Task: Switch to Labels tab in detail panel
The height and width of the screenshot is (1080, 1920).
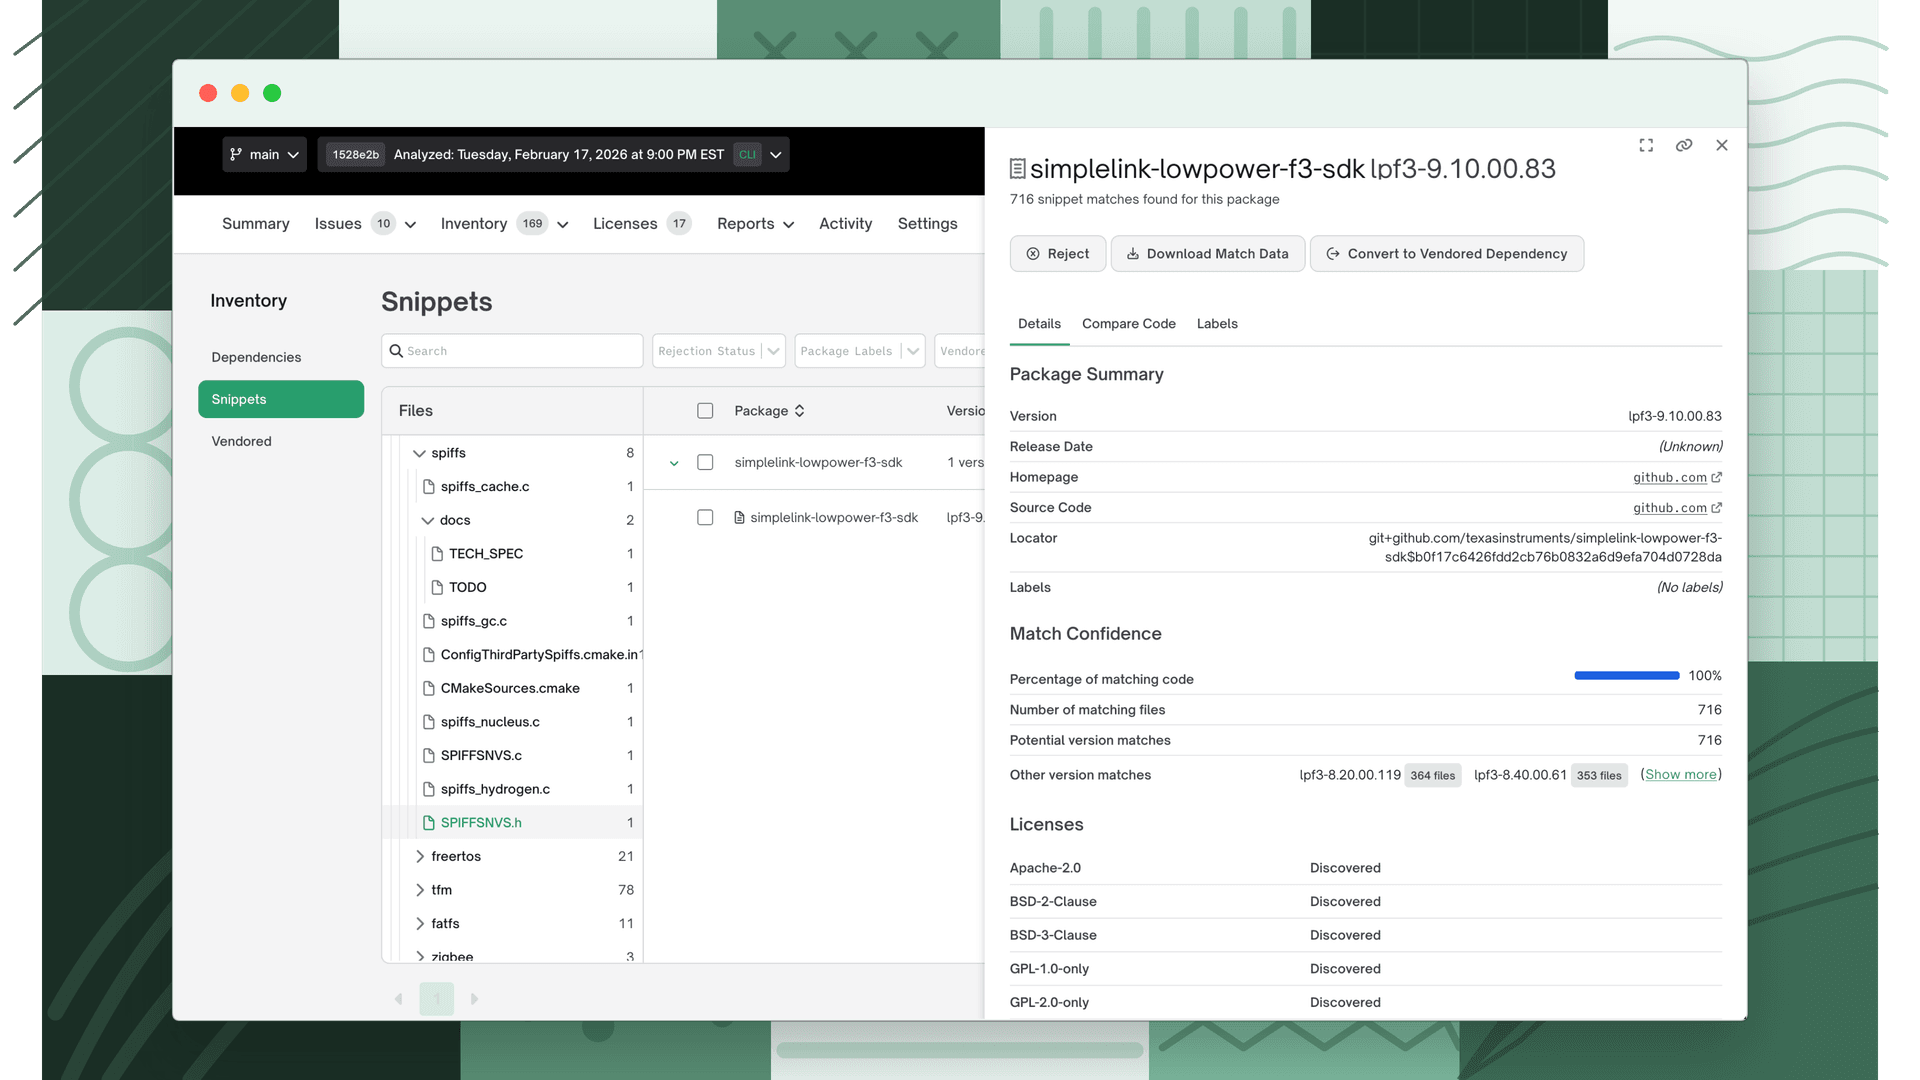Action: (1217, 324)
